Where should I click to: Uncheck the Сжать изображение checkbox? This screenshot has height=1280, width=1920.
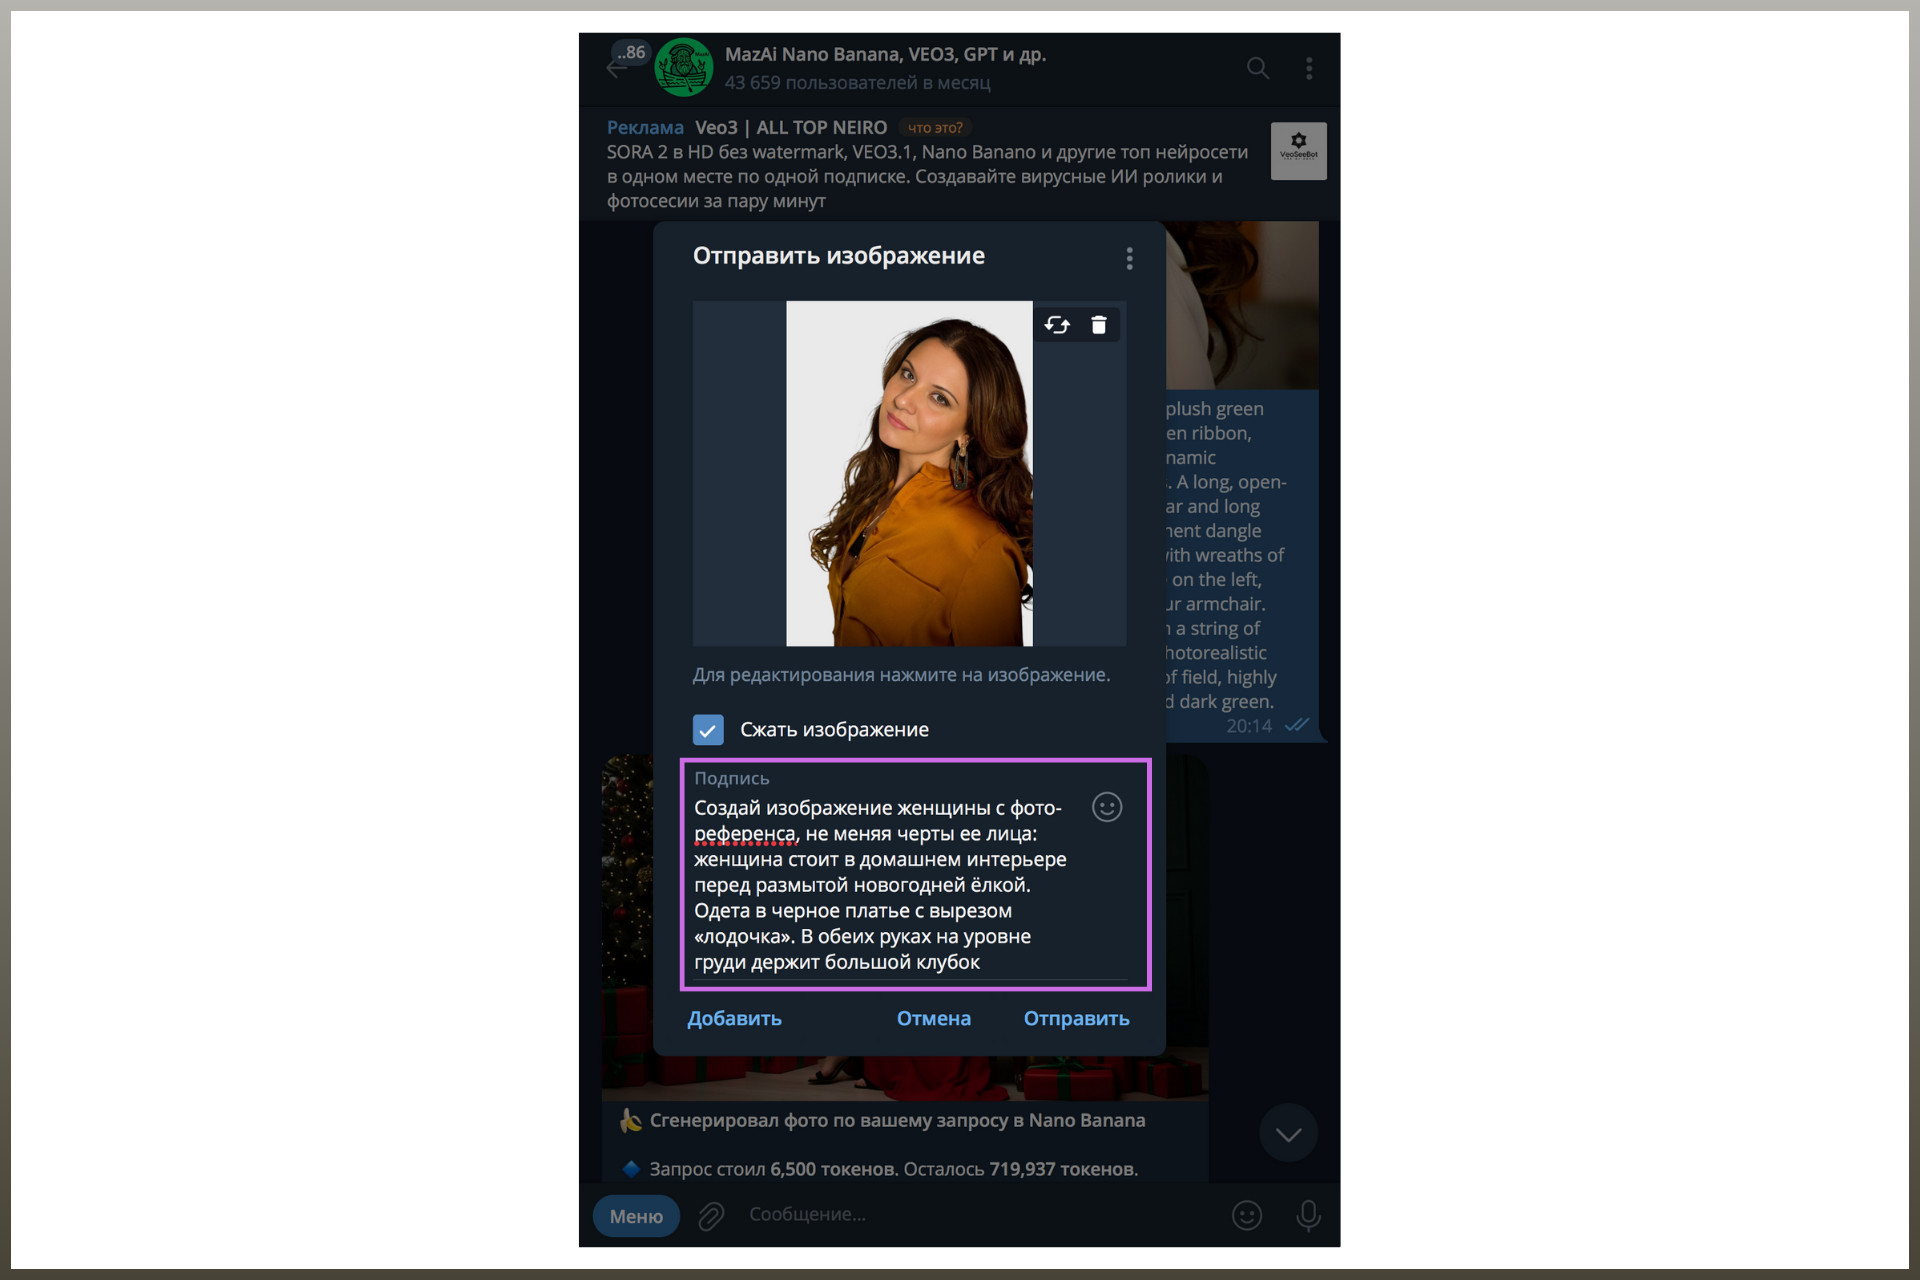(708, 730)
